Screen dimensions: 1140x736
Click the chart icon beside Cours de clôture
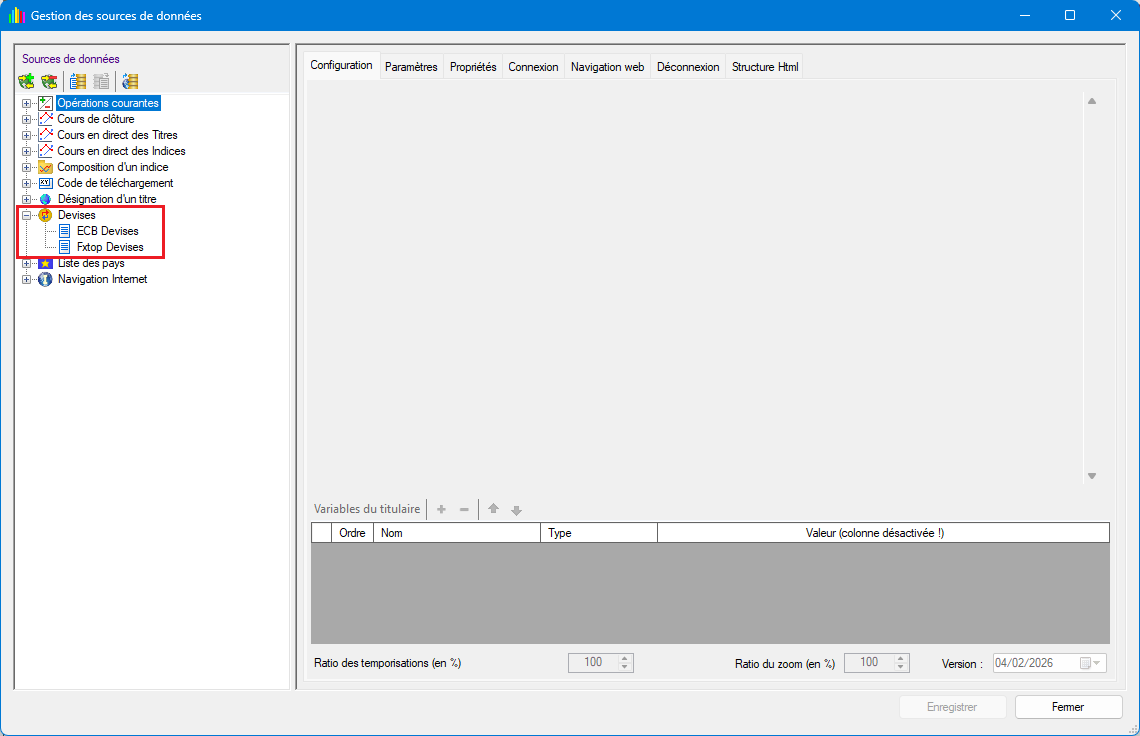click(x=45, y=119)
